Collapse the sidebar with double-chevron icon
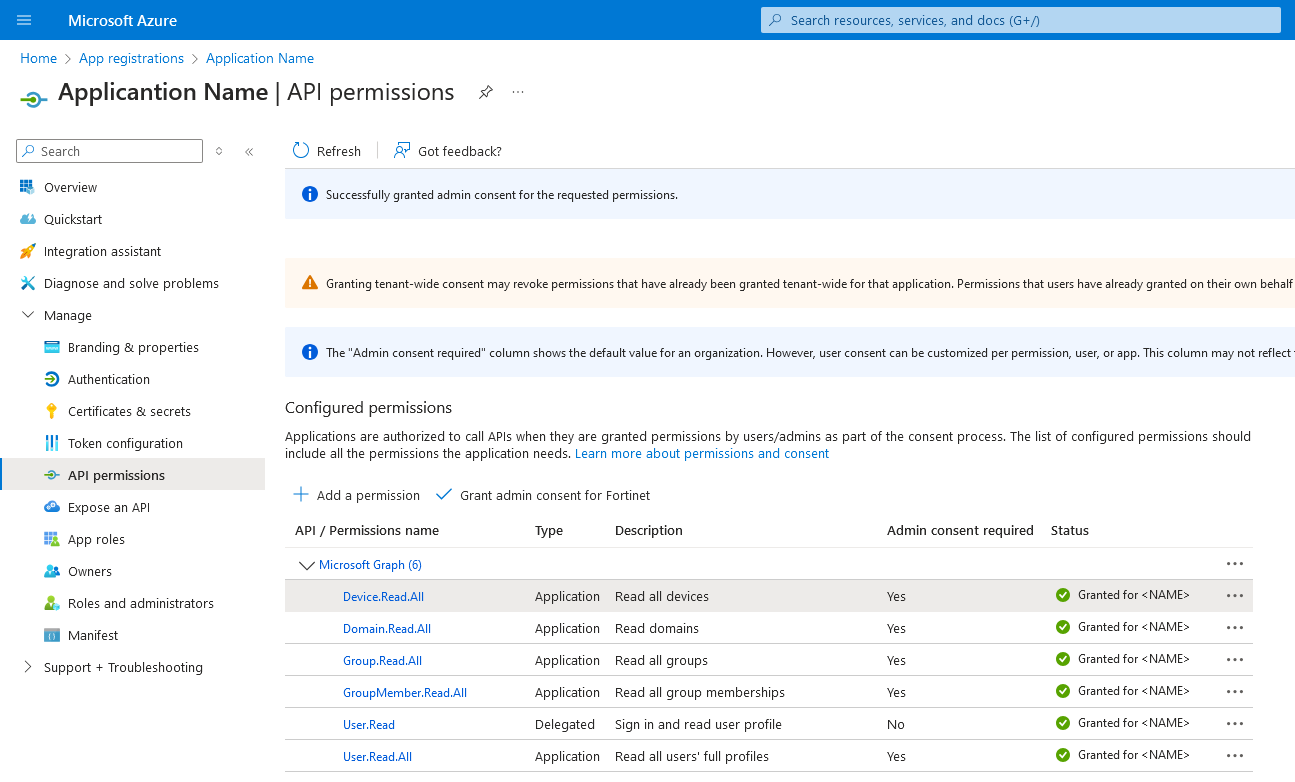Screen dimensions: 1295x782 (249, 152)
